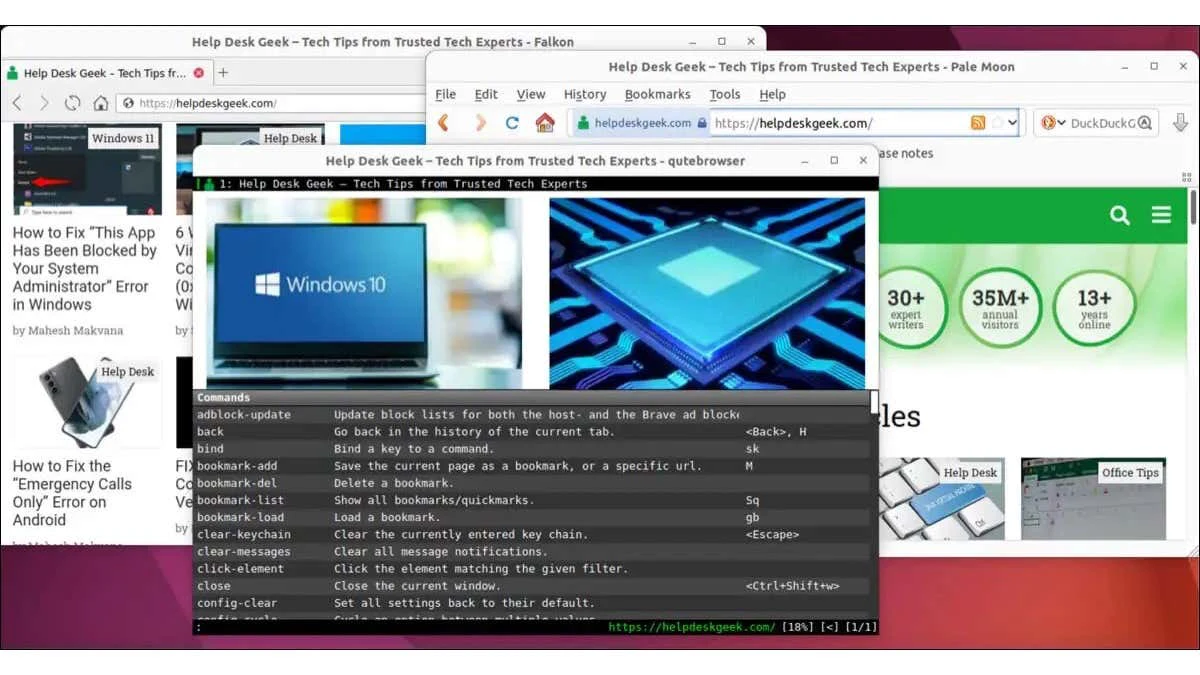Click the search magnifier on the green header
The height and width of the screenshot is (675, 1200).
click(1120, 215)
